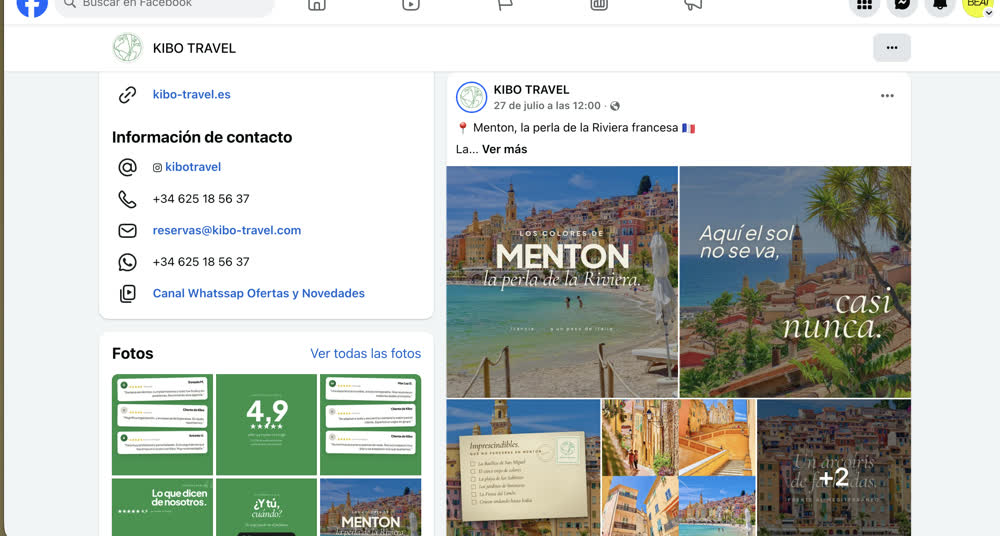Open the Aquí el sol no se va image
Image resolution: width=1000 pixels, height=536 pixels.
coord(795,282)
